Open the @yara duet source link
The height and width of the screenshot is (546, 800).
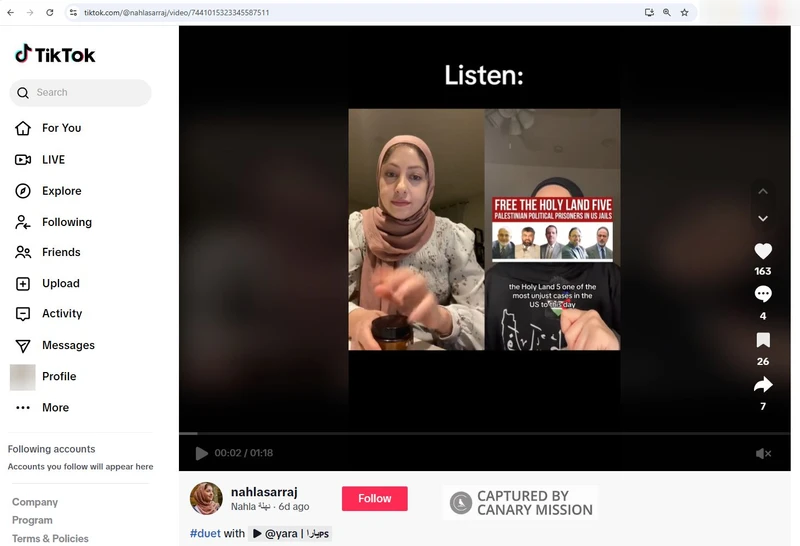click(290, 534)
